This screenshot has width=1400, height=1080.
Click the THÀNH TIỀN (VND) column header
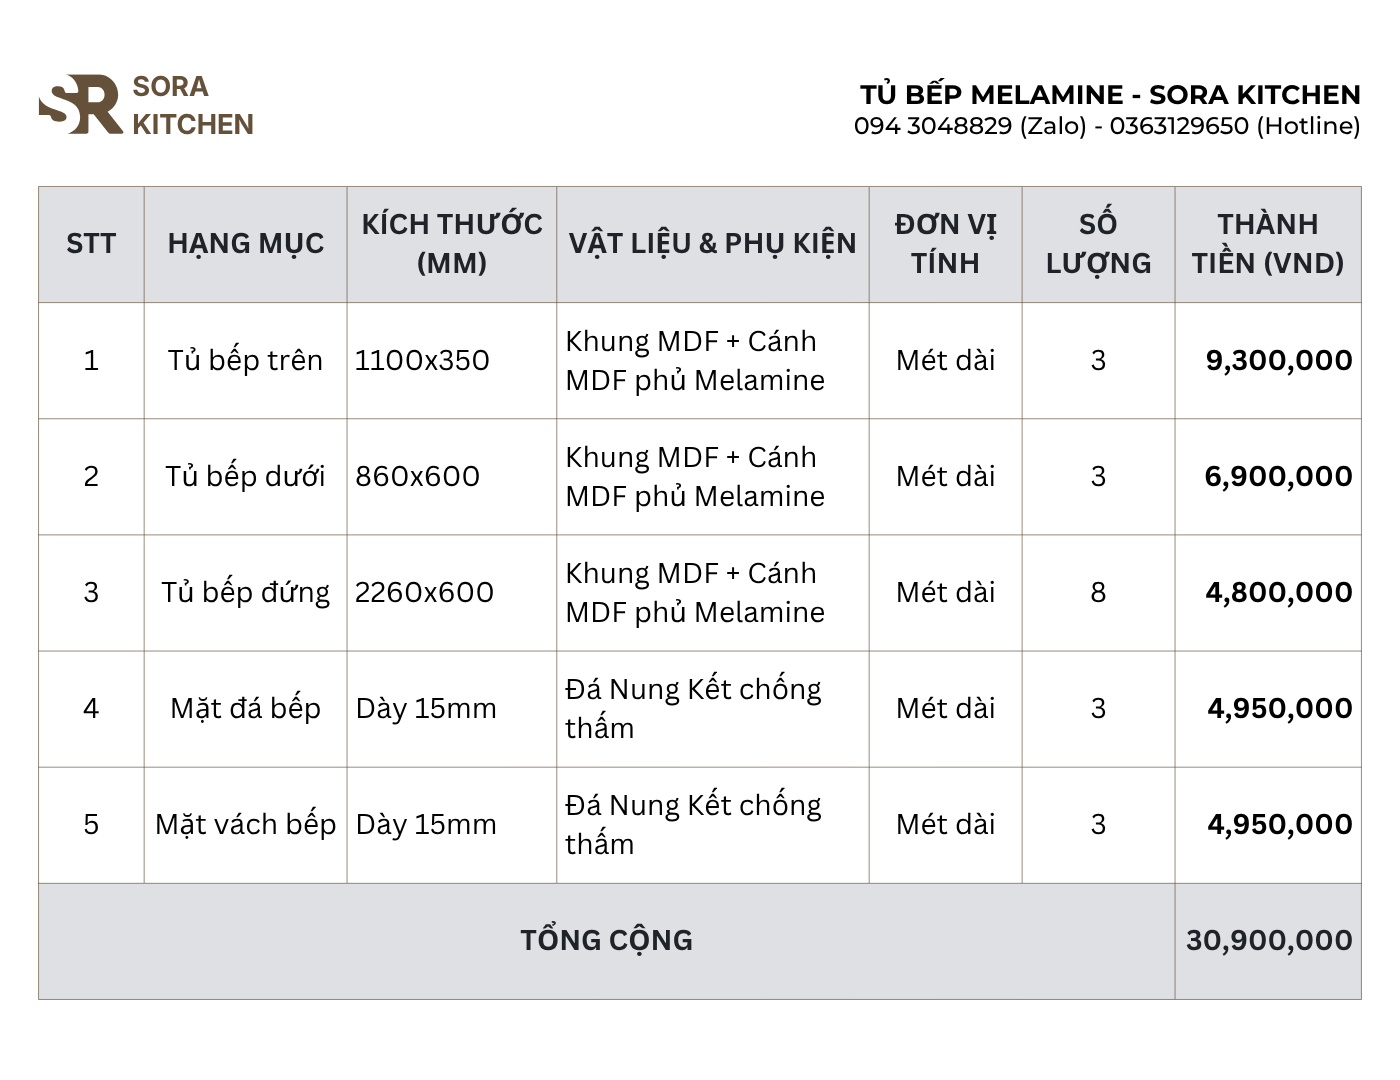point(1268,244)
